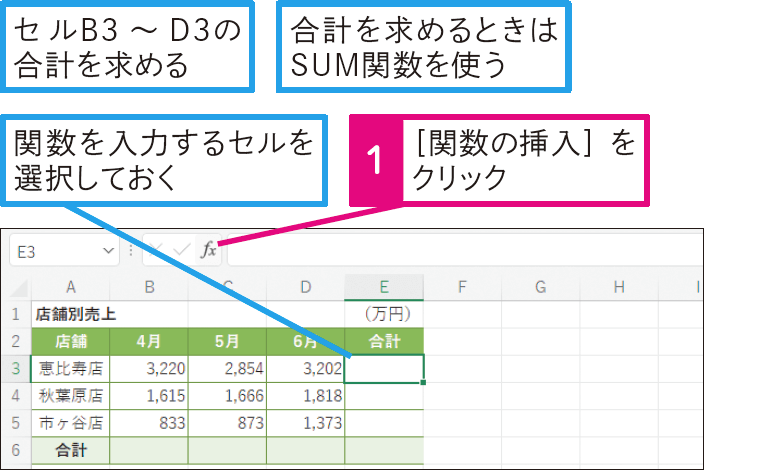Screen dimensions: 783x470
Task: Click the cell containing 3,220
Action: click(x=149, y=369)
